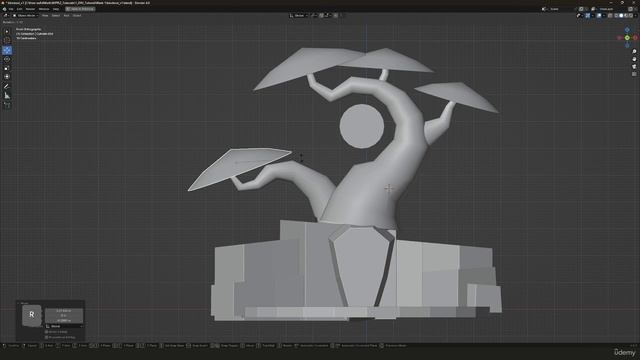The width and height of the screenshot is (640, 360).
Task: Select the Annotate tool
Action: point(7,86)
